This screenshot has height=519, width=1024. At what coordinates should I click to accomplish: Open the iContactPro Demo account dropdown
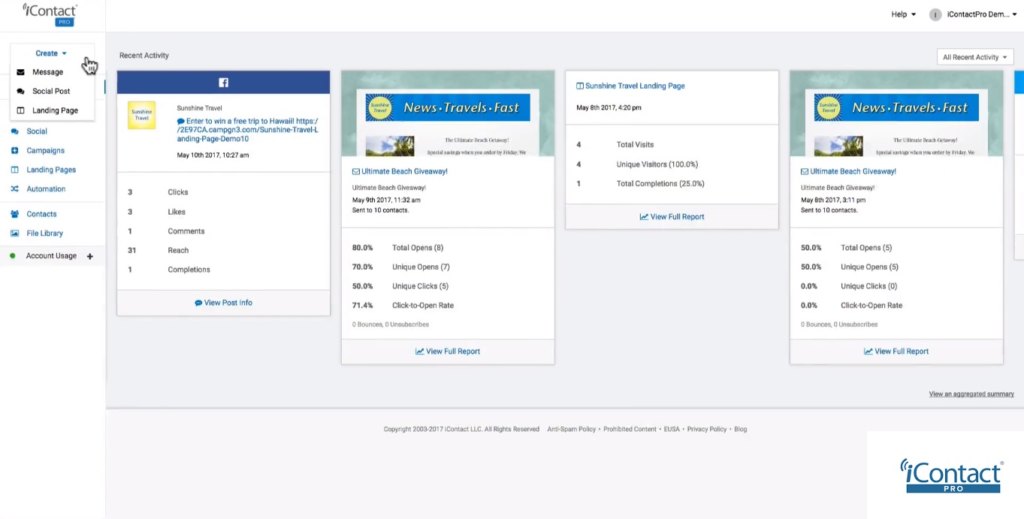click(x=981, y=14)
